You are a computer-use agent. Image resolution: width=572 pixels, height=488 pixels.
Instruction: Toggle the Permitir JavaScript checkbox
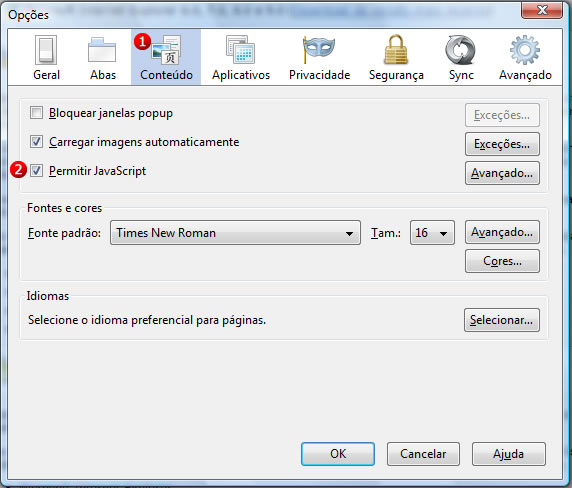[36, 170]
